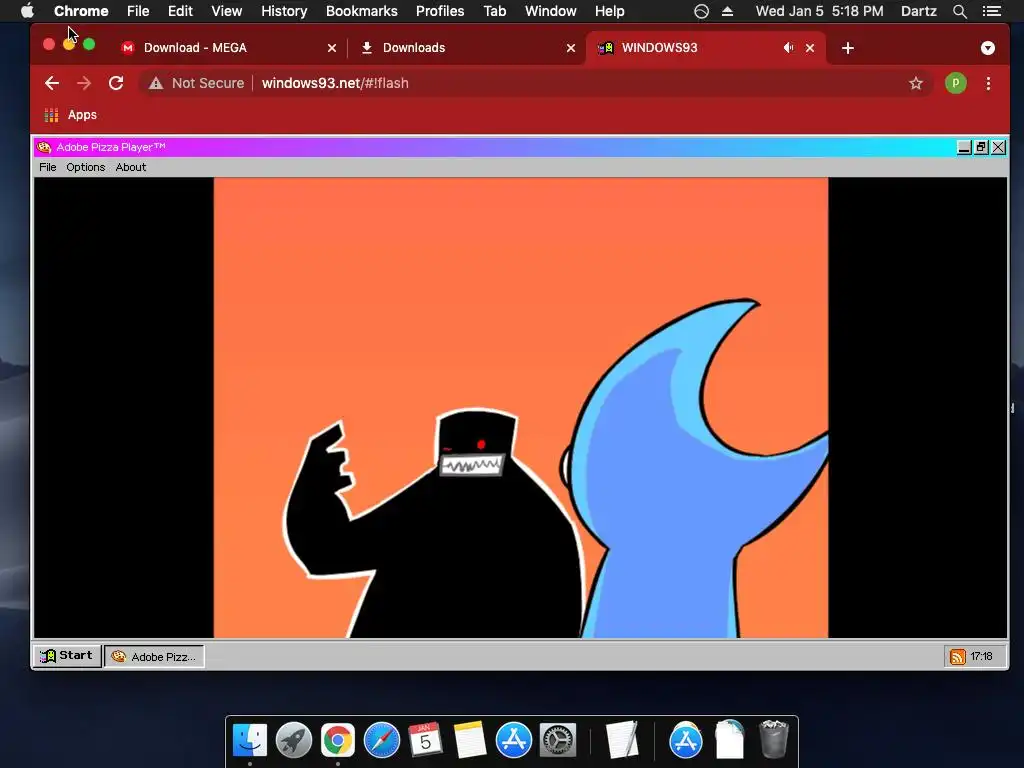This screenshot has width=1024, height=768.
Task: Open the Apps bookmarks shortcut
Action: (x=71, y=115)
